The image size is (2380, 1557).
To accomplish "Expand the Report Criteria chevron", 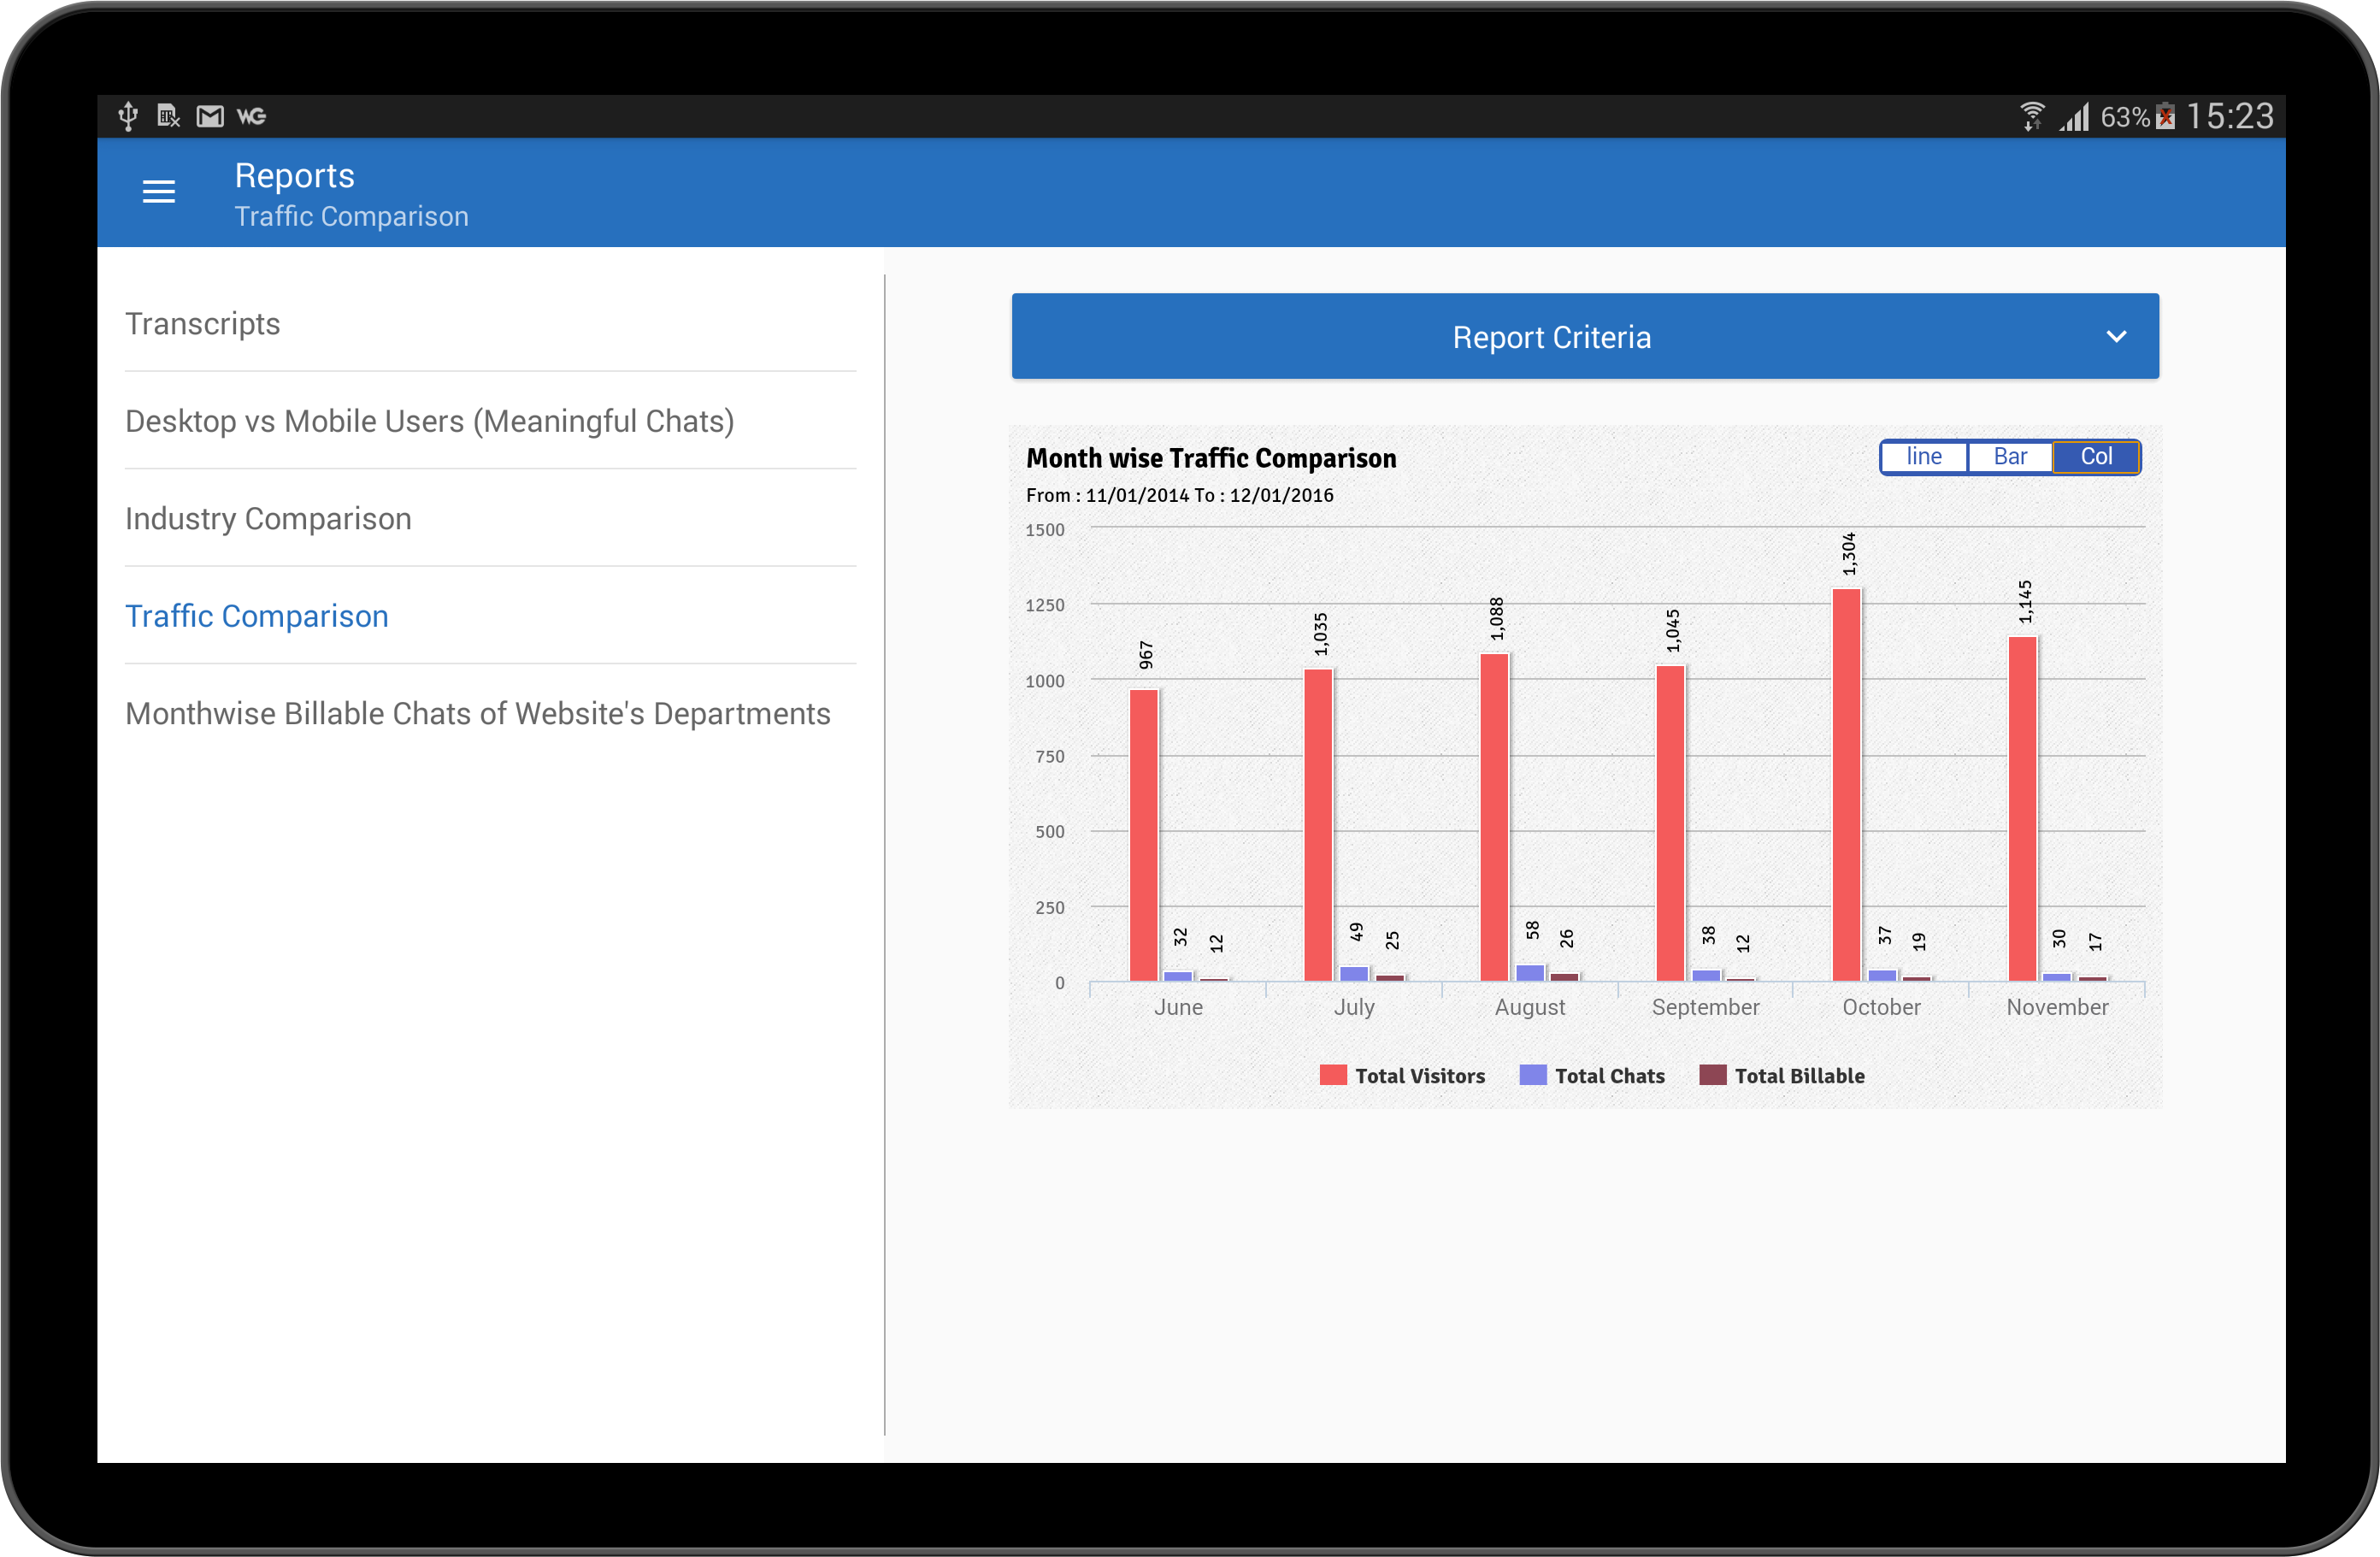I will click(2116, 337).
